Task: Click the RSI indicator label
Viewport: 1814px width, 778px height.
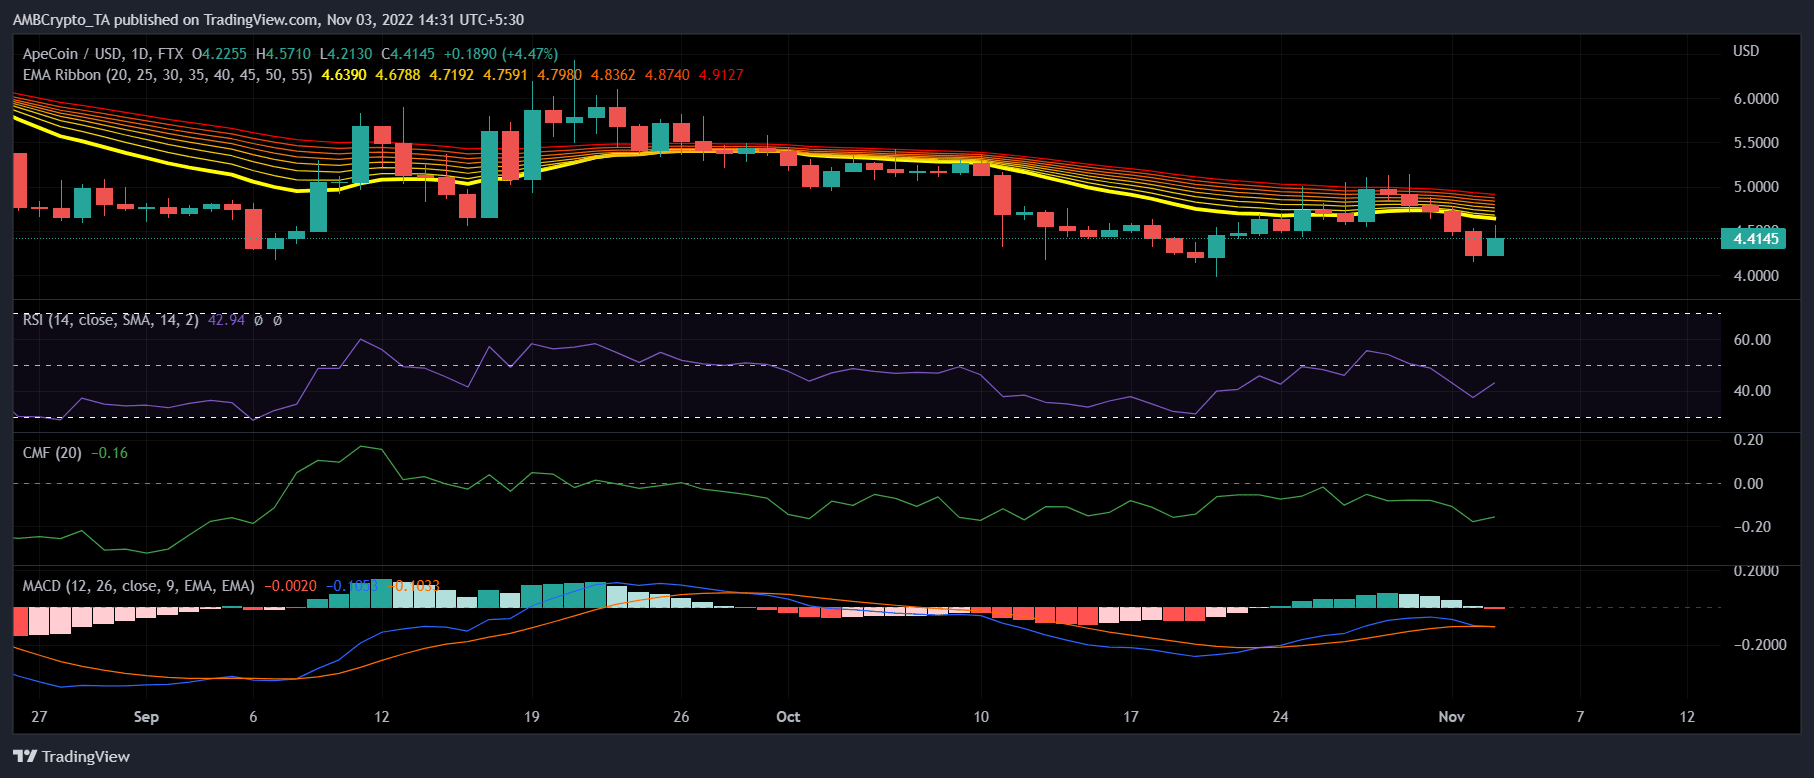Action: click(x=111, y=320)
